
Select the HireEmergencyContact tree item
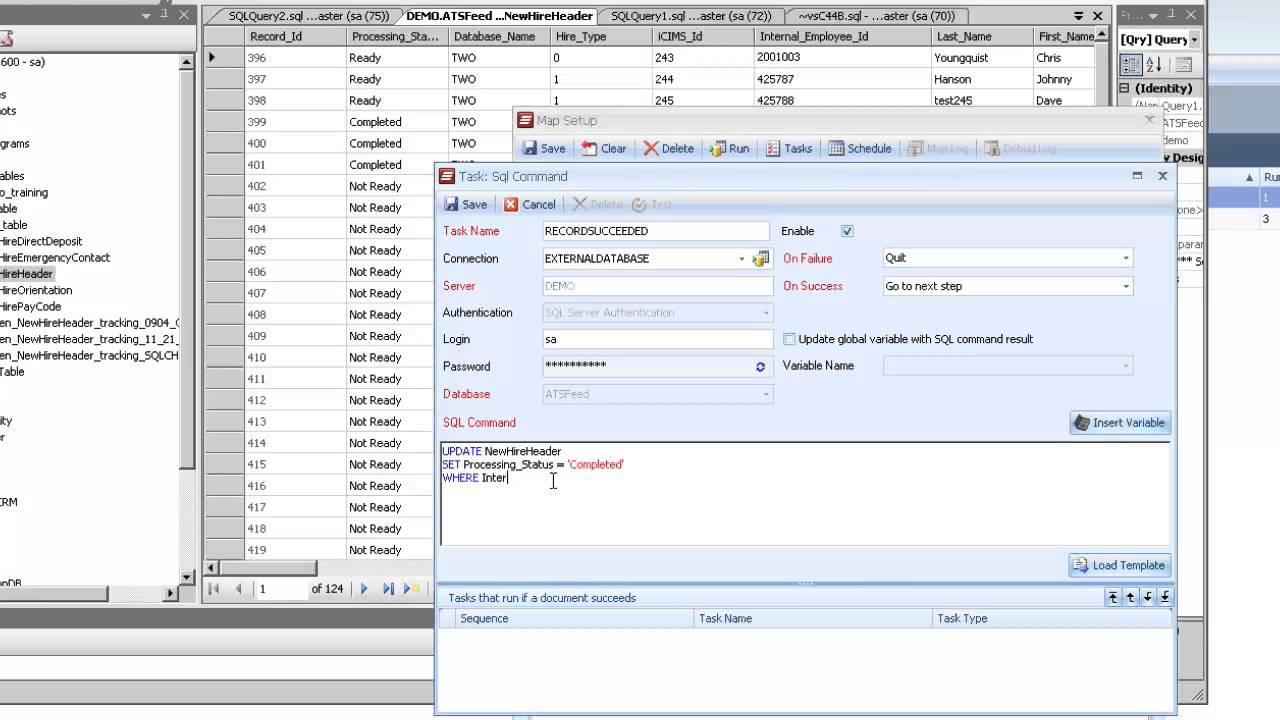click(x=55, y=257)
